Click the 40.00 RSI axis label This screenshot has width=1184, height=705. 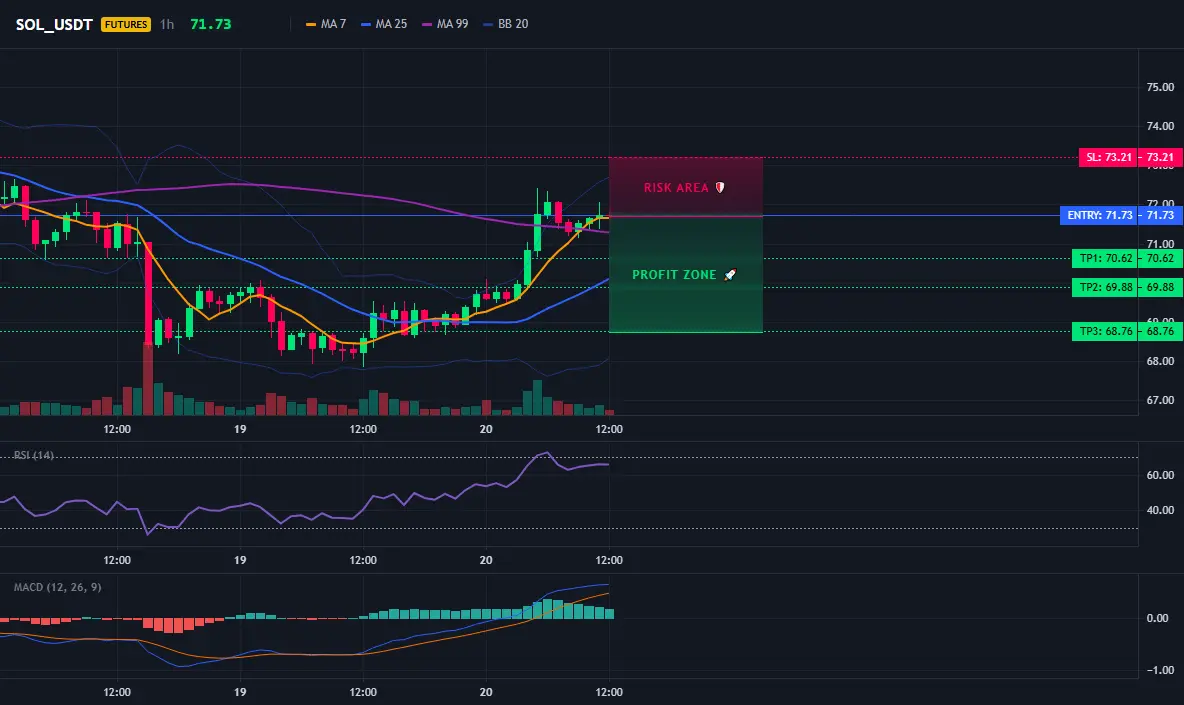(1160, 510)
